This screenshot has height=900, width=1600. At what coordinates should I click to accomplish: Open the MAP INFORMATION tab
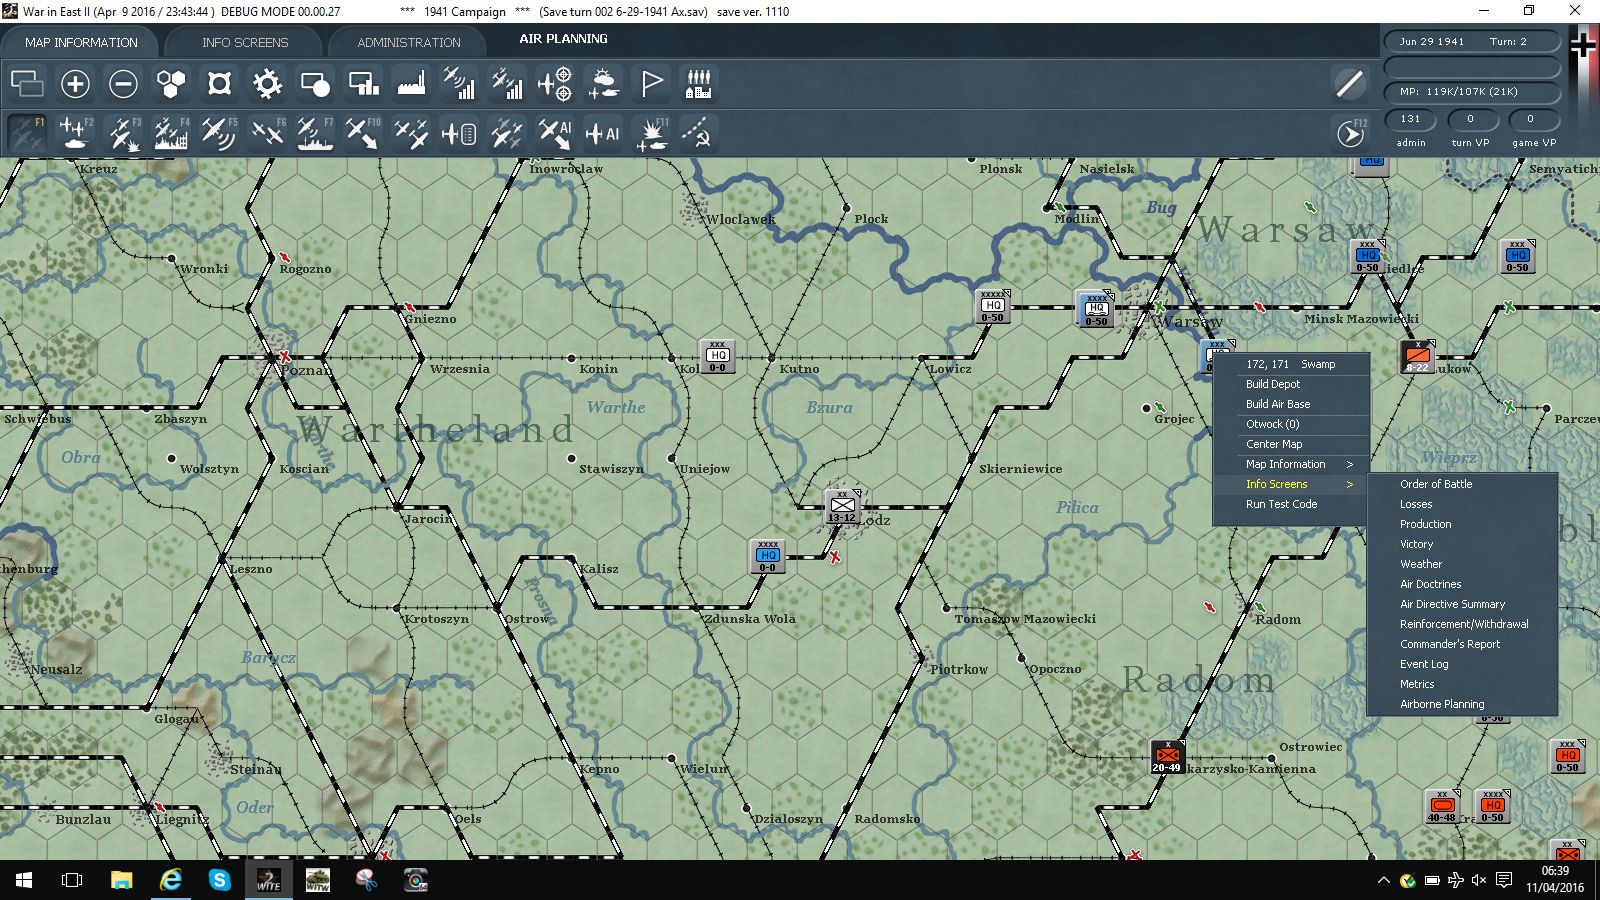pyautogui.click(x=81, y=43)
